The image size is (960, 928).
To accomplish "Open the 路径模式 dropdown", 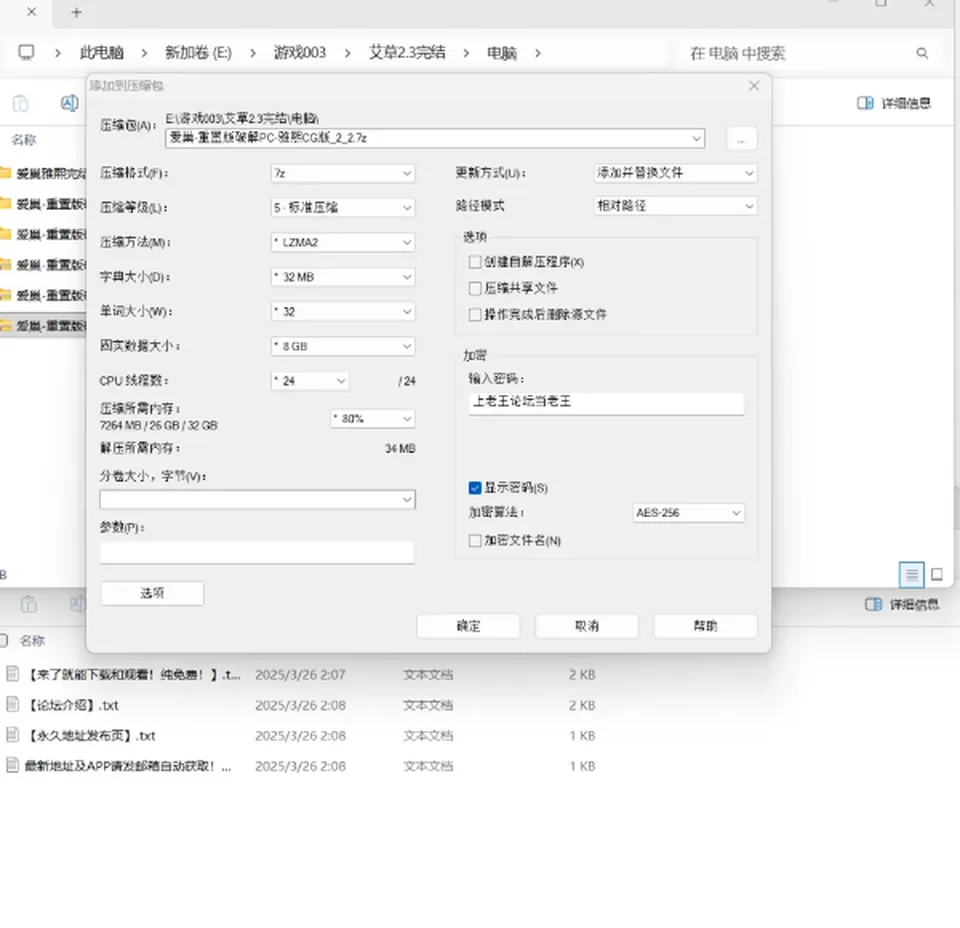I will tap(675, 206).
